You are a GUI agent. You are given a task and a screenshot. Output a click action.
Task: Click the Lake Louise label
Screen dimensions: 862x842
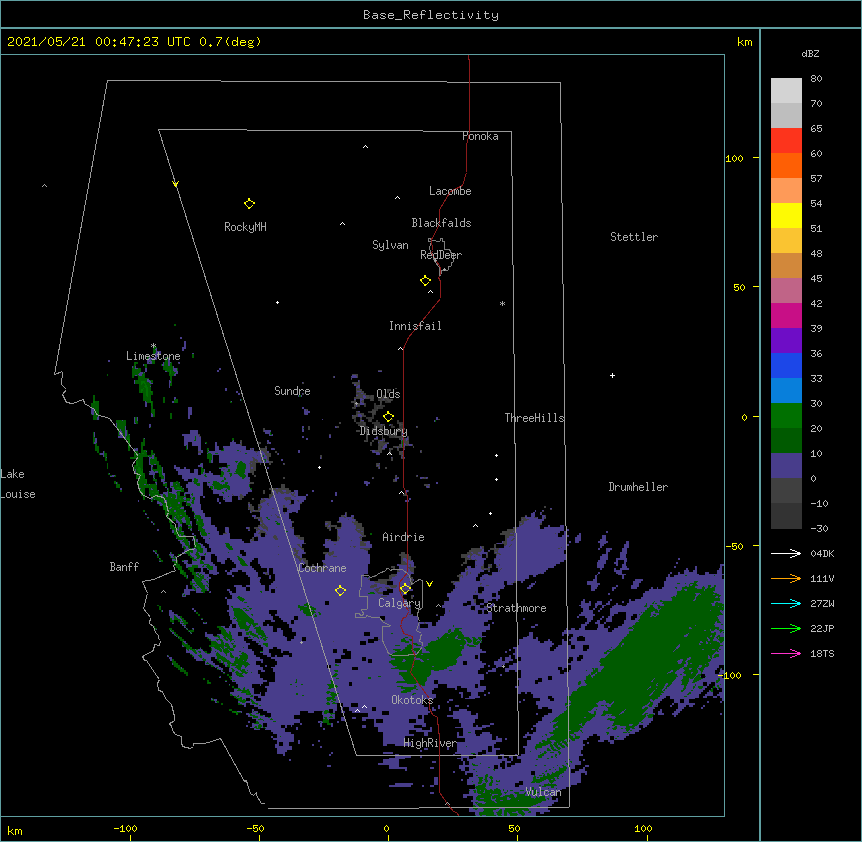(x=18, y=484)
